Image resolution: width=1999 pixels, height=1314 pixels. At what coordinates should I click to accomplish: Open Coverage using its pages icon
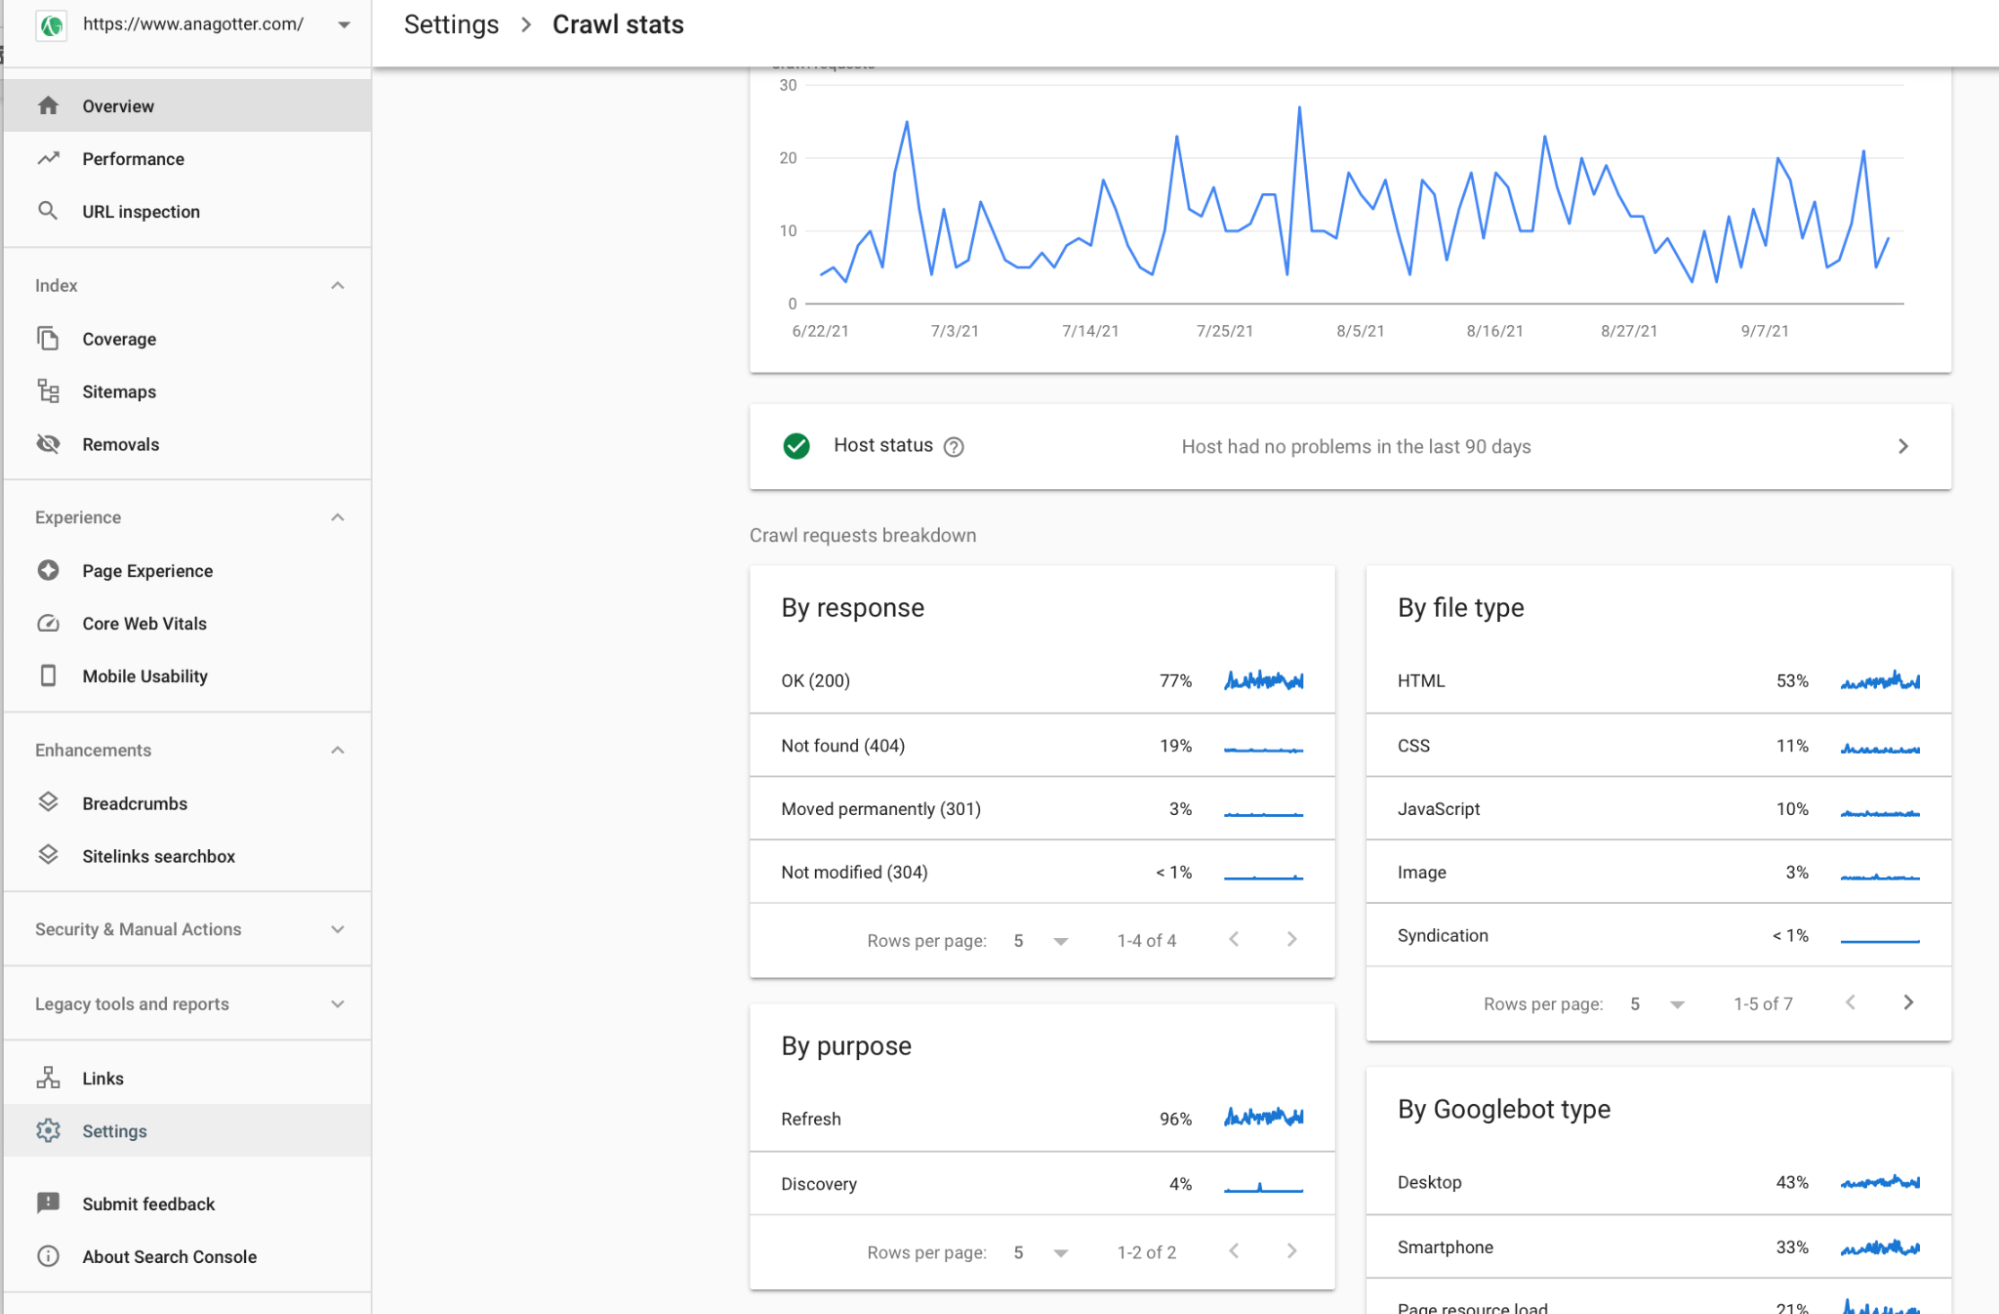(48, 338)
